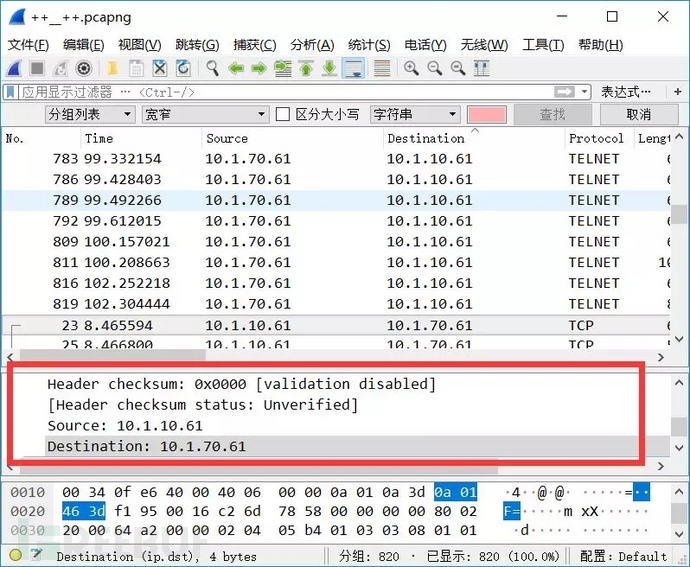The image size is (690, 567).
Task: Open the 视图(V) menu
Action: click(x=139, y=44)
